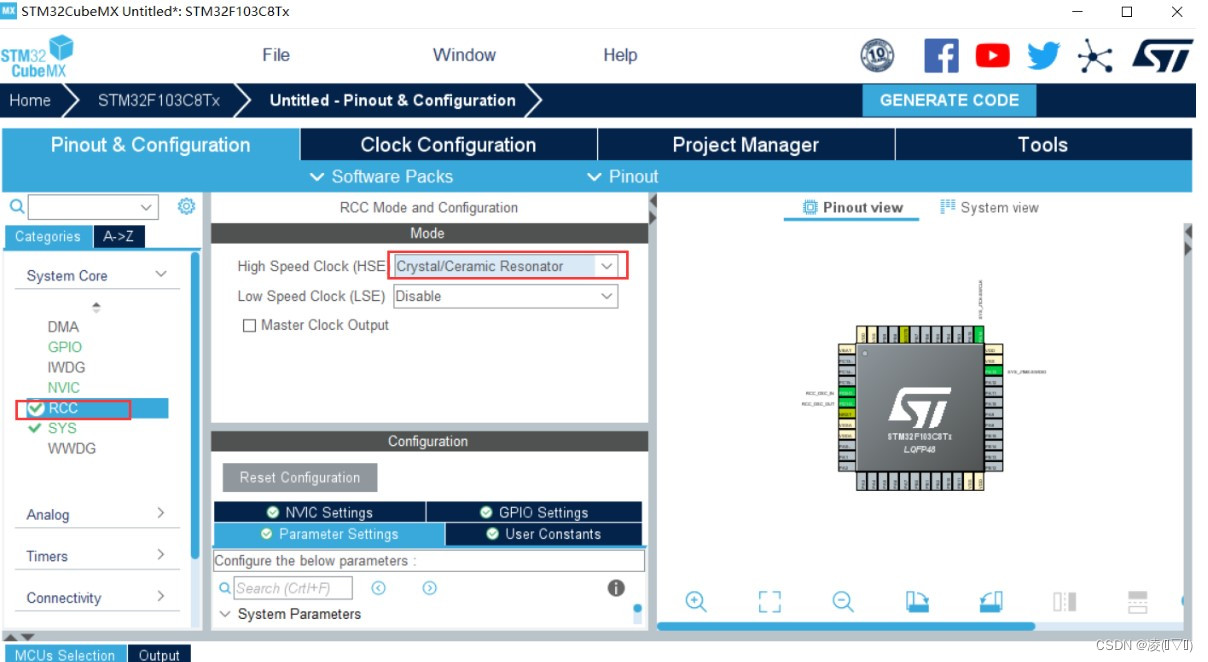Go to next search result in parameters
1208x662 pixels.
click(429, 588)
